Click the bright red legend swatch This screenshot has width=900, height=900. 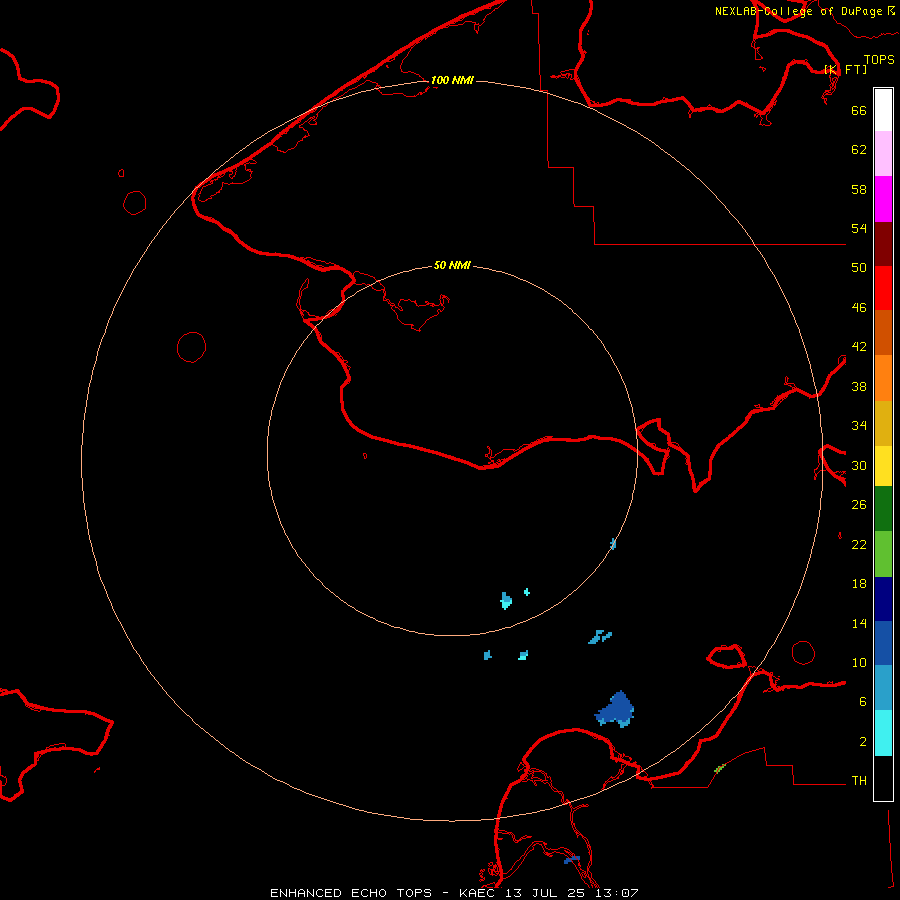(x=883, y=288)
